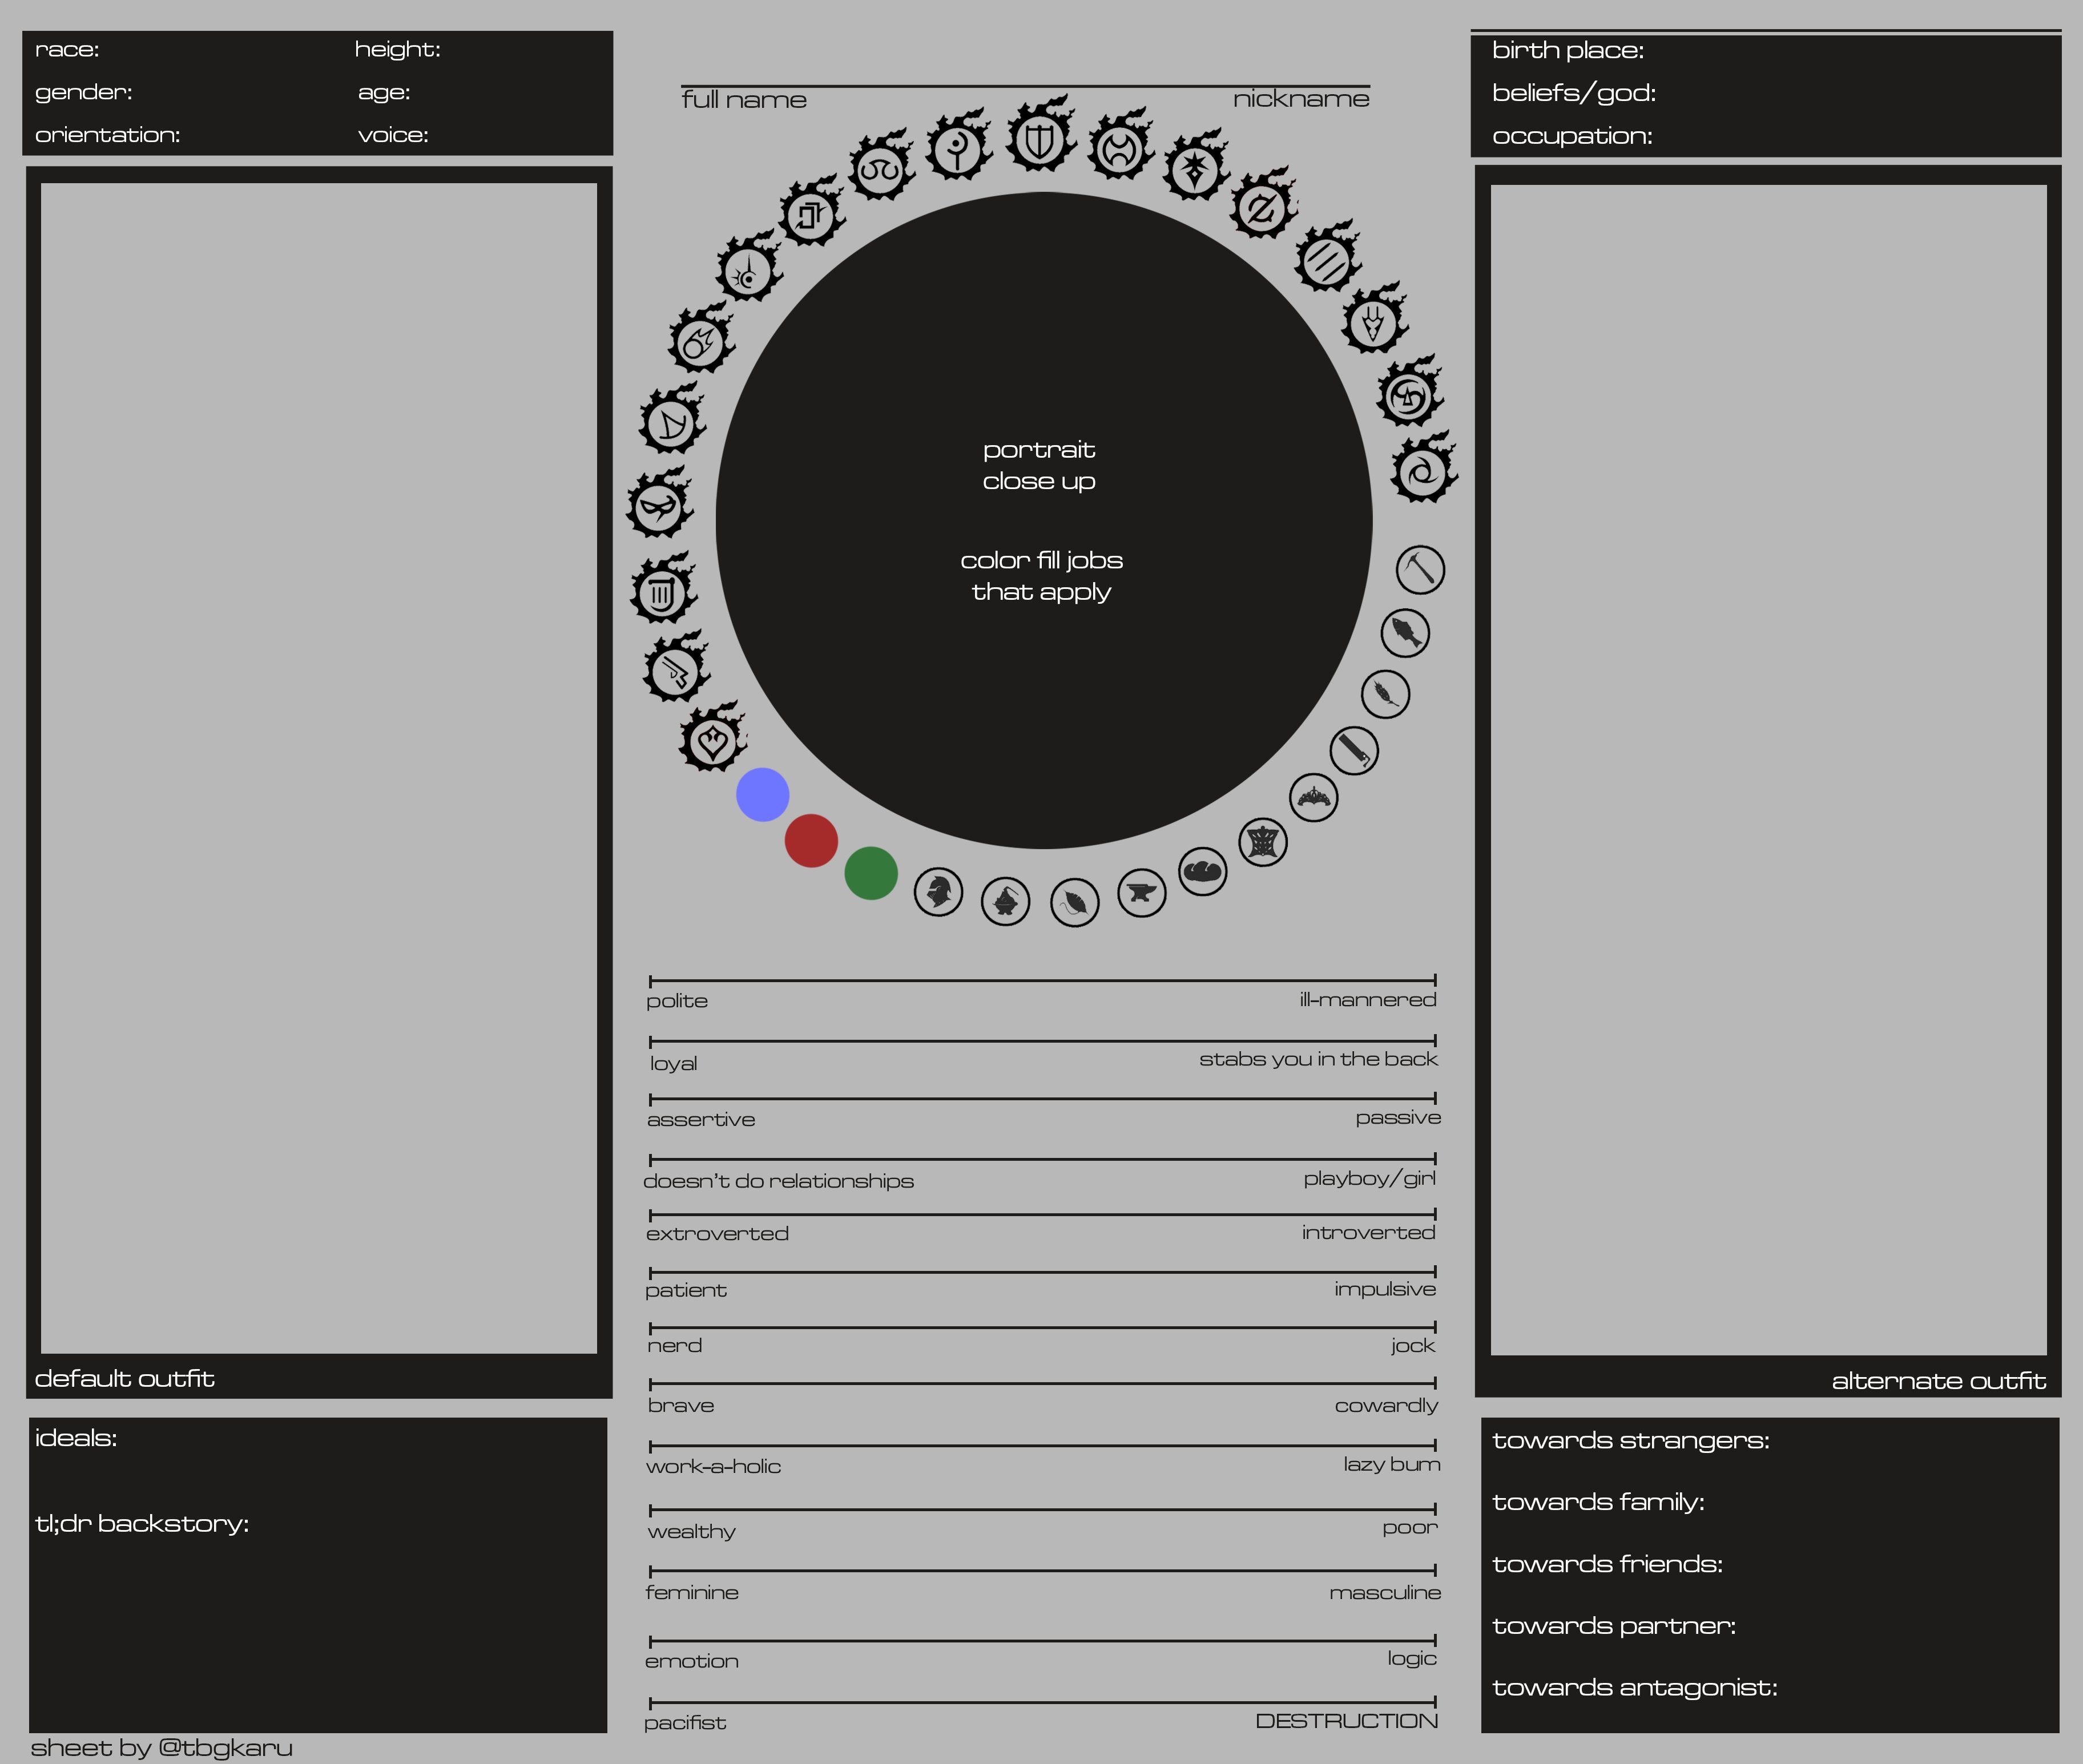Select the Fisher fish icon
The image size is (2083, 1764).
pyautogui.click(x=1405, y=633)
